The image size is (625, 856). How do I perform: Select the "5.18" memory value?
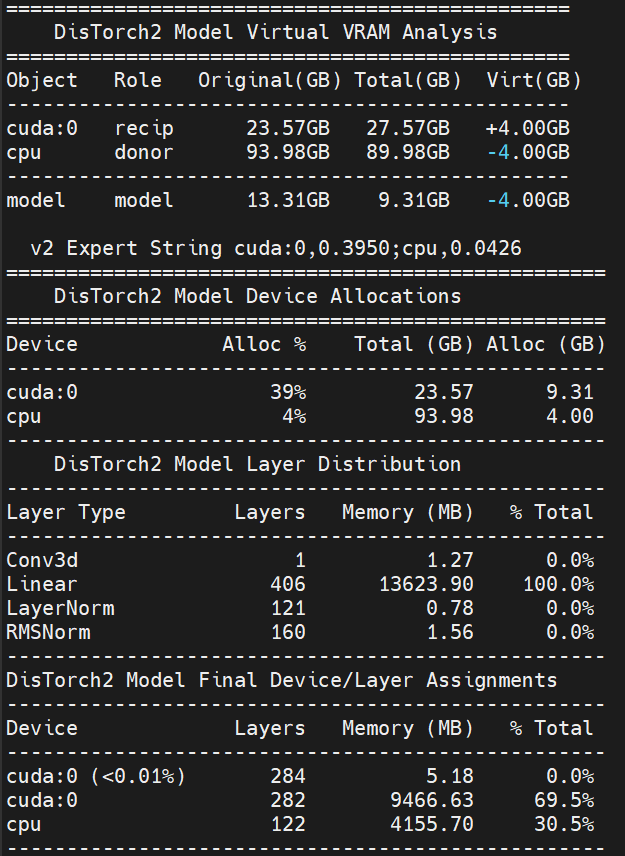tap(450, 776)
